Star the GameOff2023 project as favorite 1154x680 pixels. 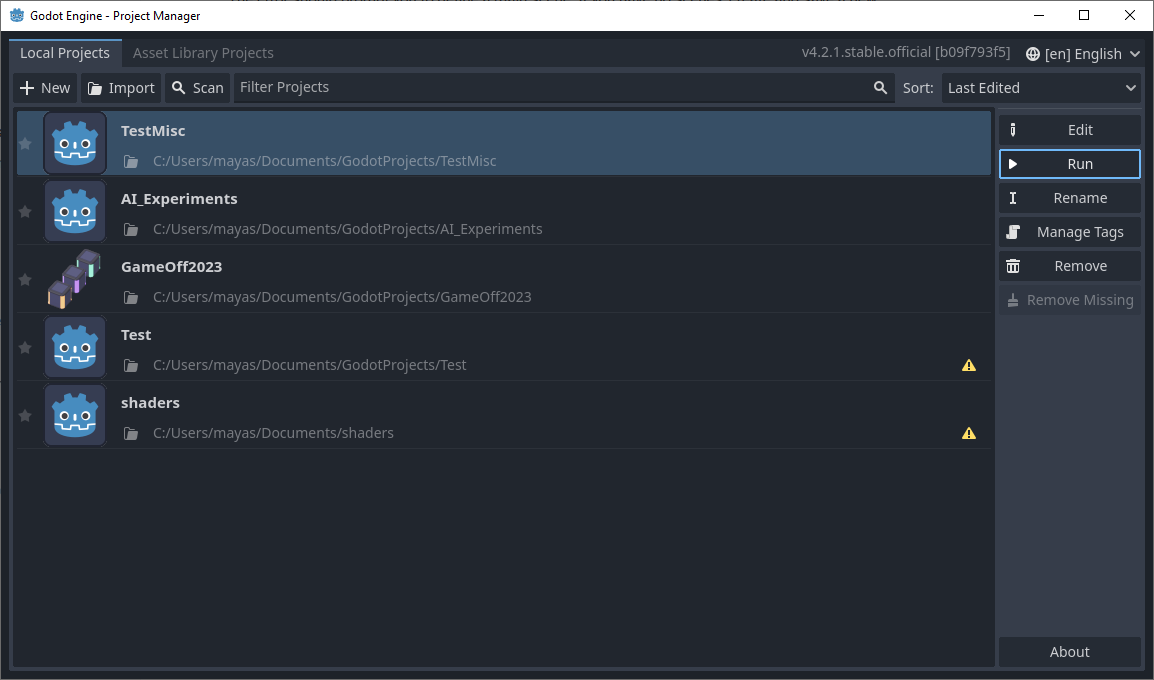[25, 280]
